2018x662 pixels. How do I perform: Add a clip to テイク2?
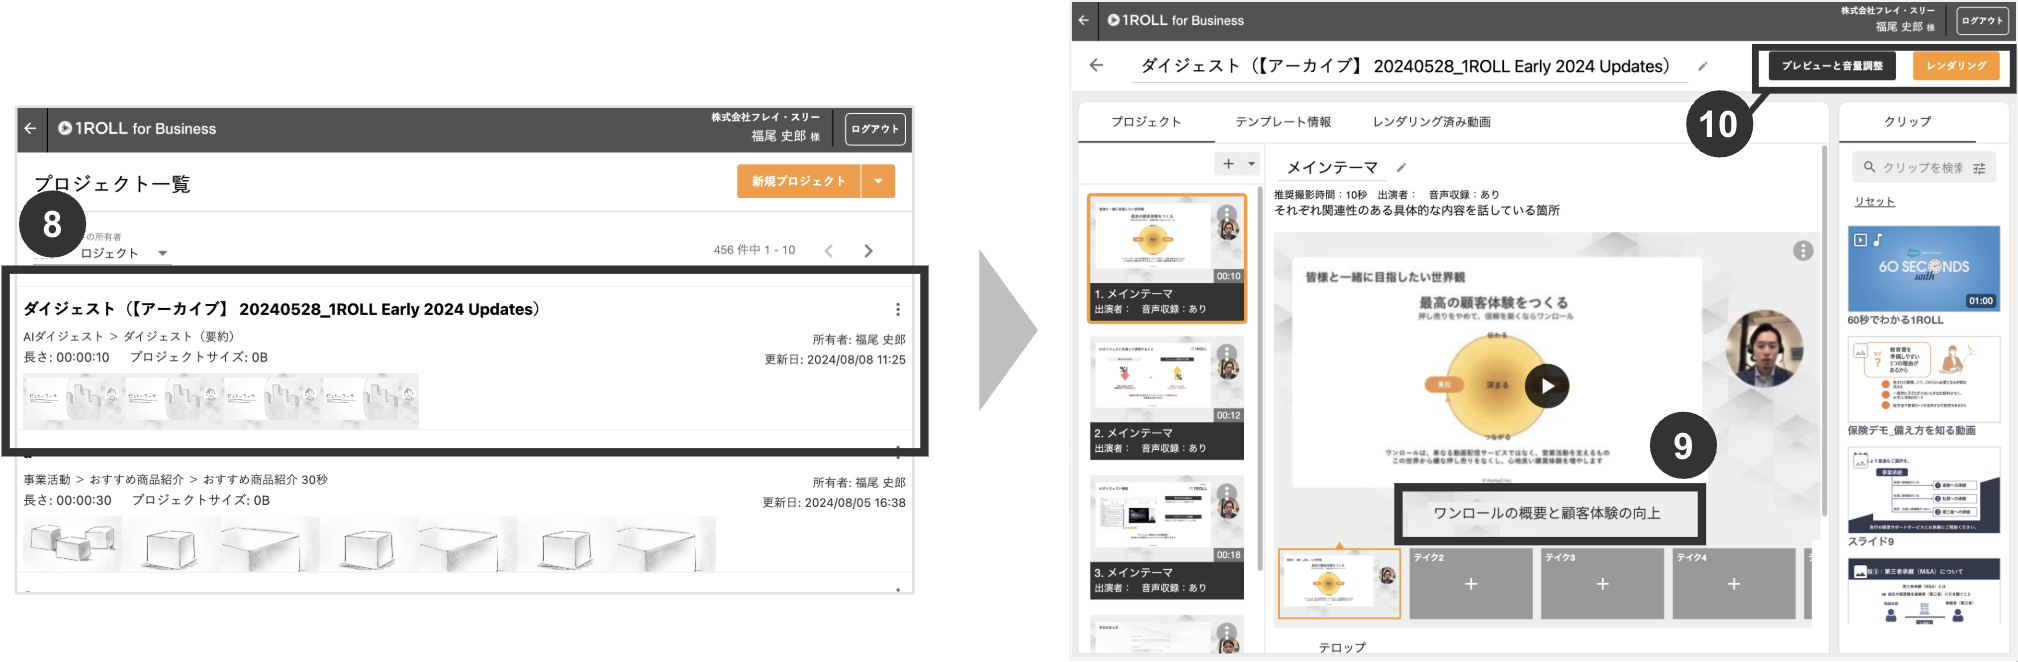[1471, 583]
